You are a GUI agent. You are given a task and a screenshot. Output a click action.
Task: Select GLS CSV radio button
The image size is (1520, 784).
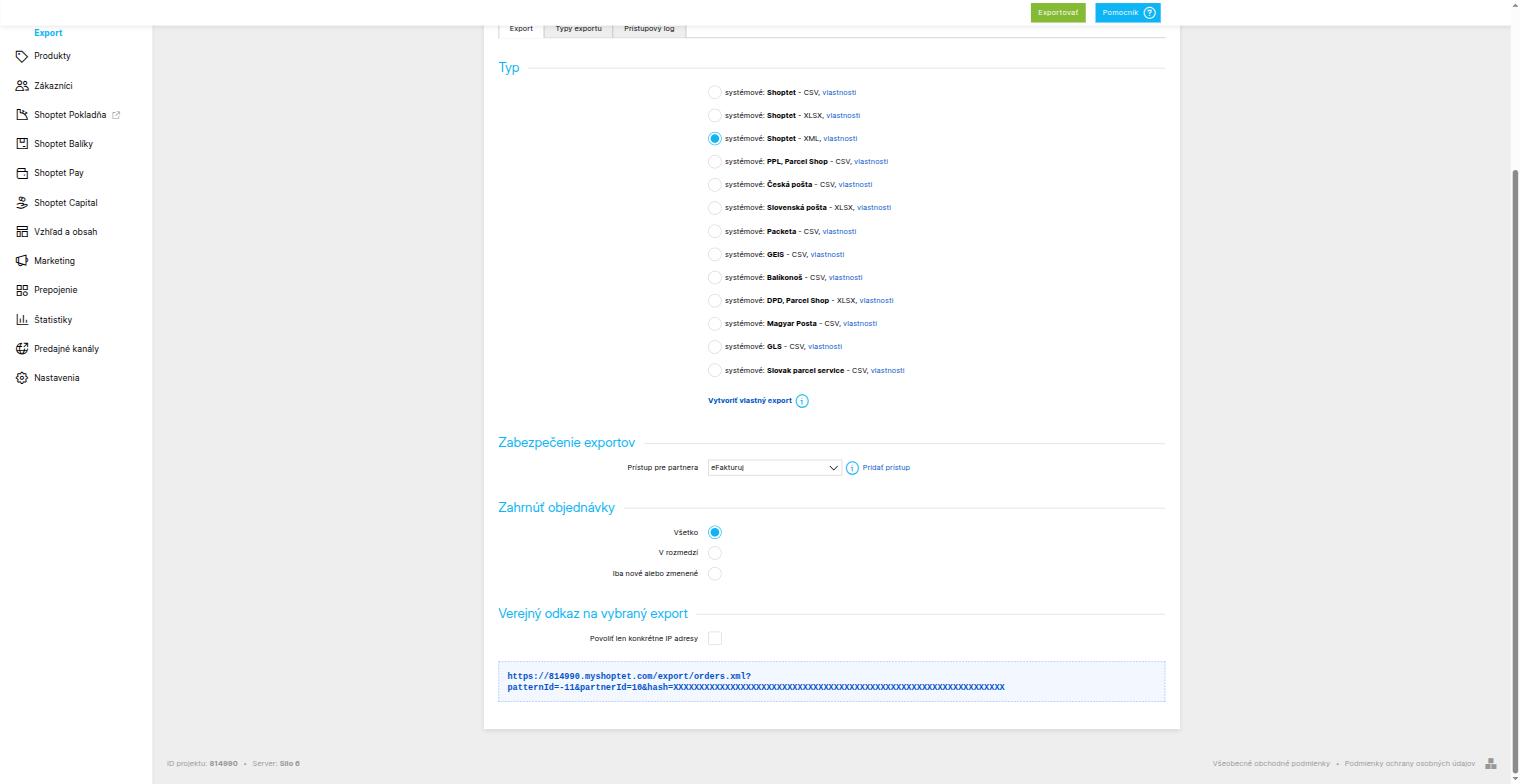click(714, 347)
